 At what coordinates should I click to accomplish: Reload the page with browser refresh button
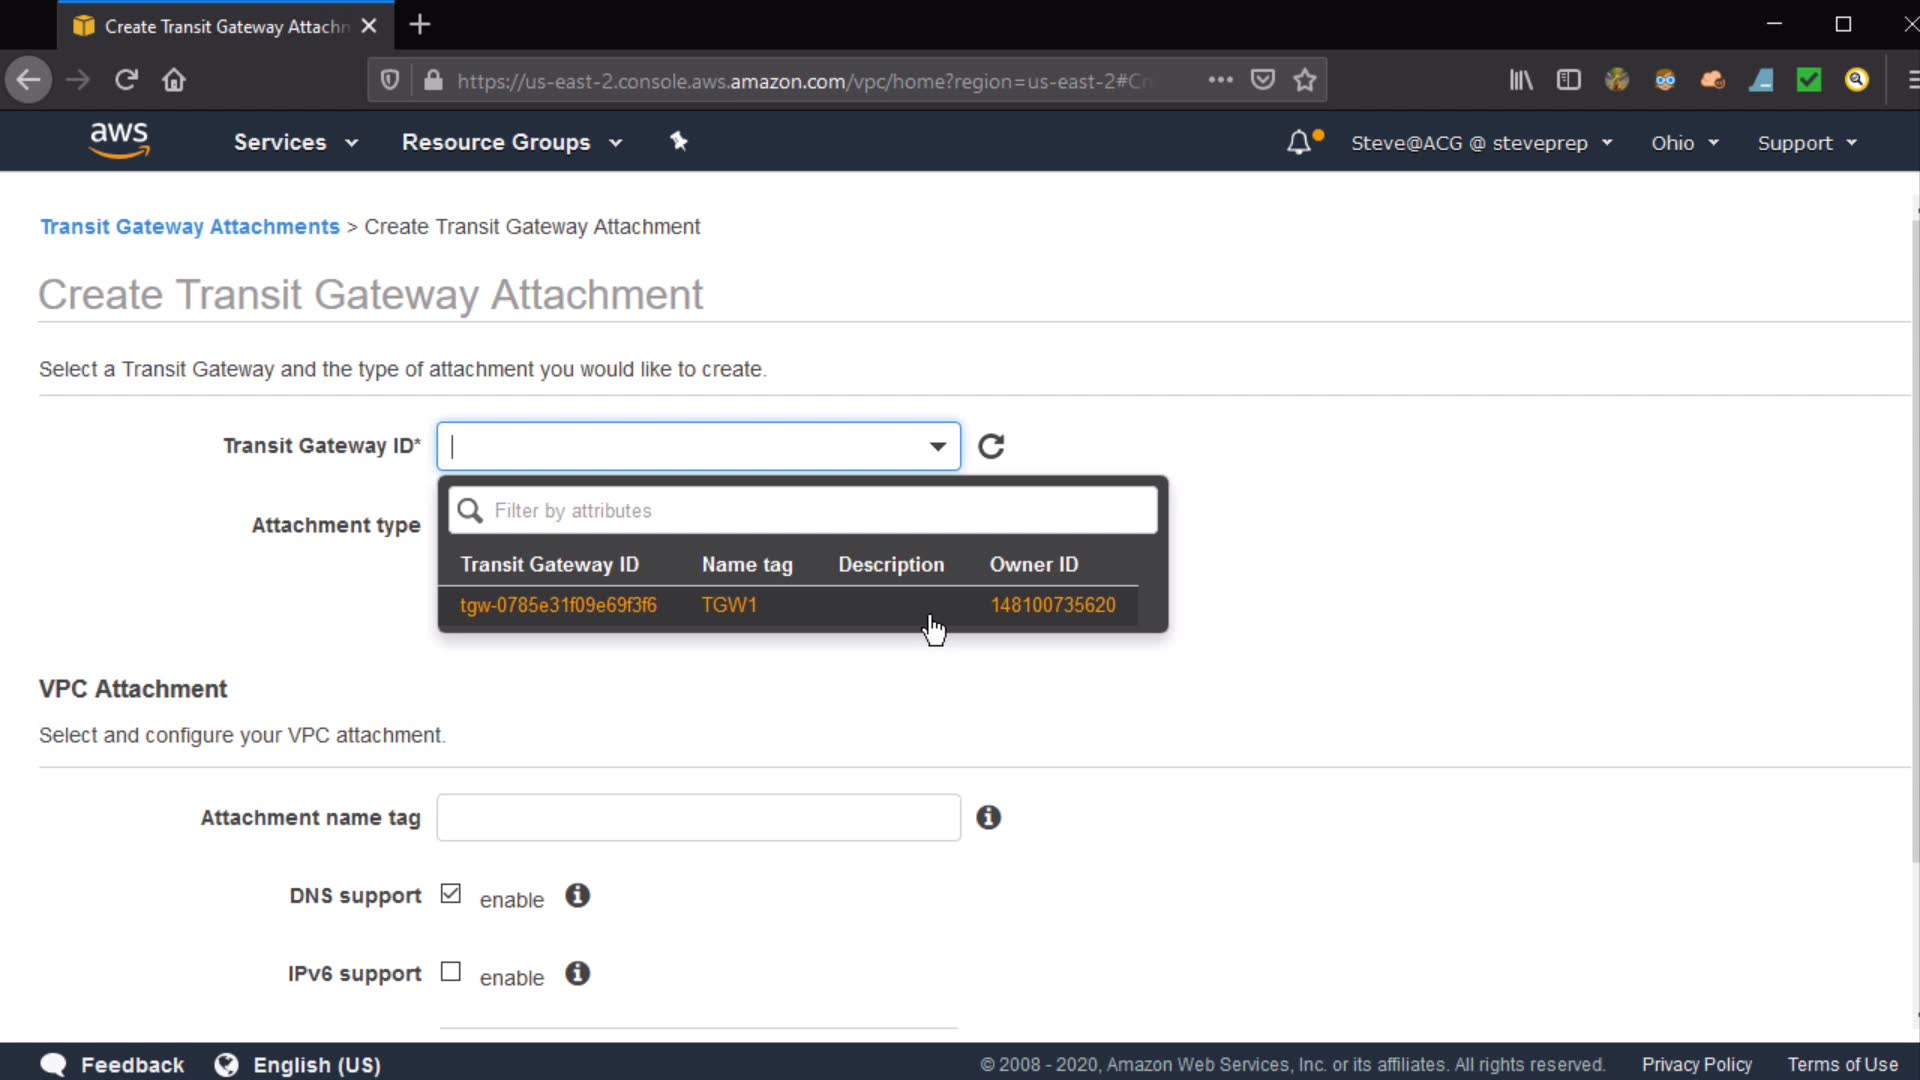(126, 80)
